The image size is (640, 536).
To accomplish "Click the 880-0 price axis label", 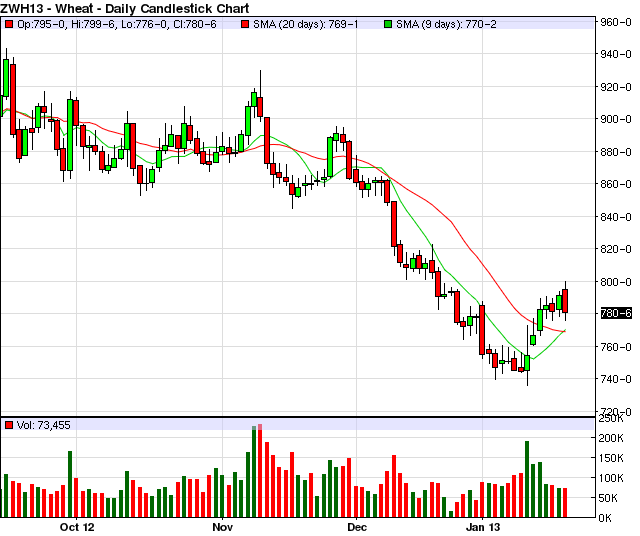I will [616, 152].
